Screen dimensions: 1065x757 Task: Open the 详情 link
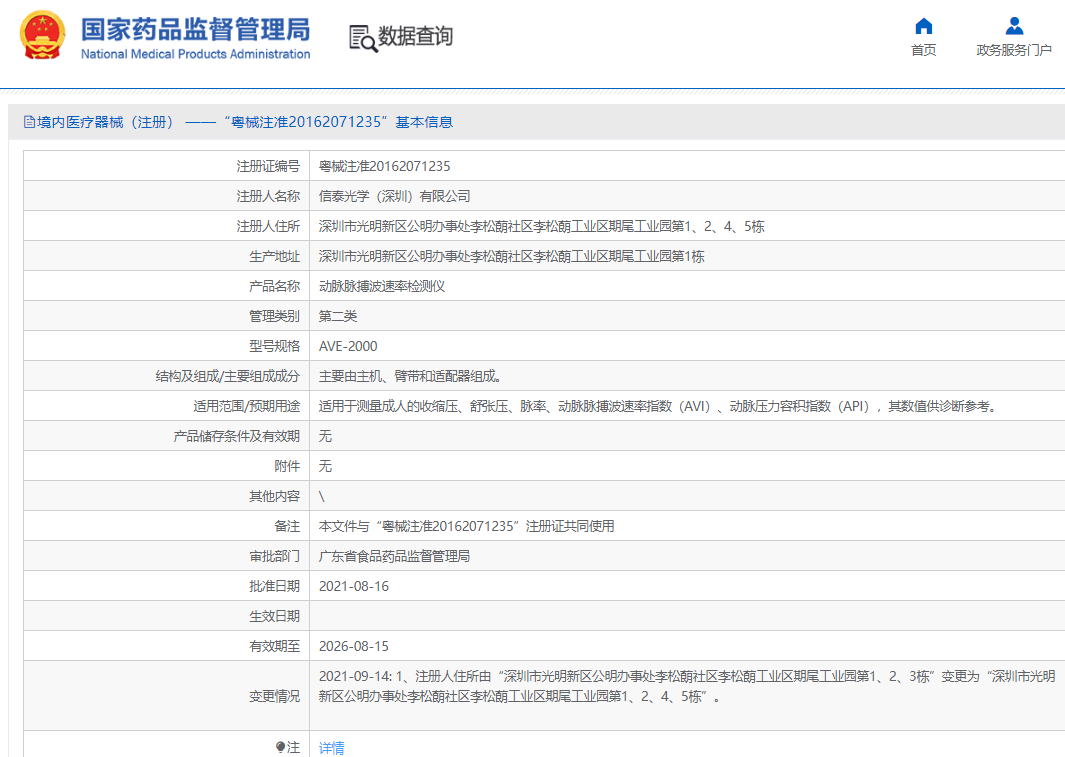coord(331,747)
